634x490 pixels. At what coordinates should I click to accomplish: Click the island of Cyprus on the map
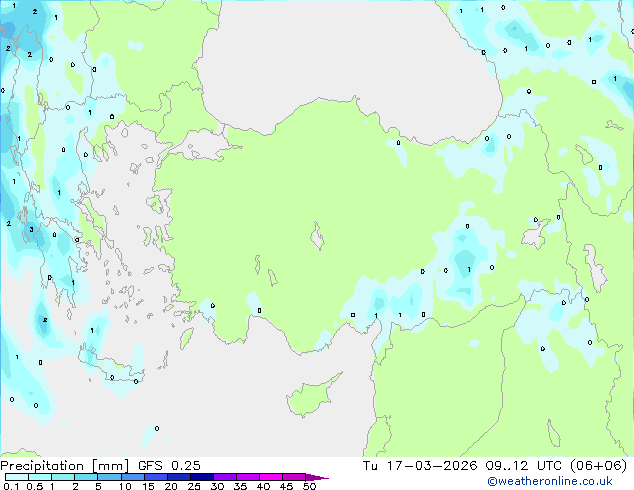[311, 396]
